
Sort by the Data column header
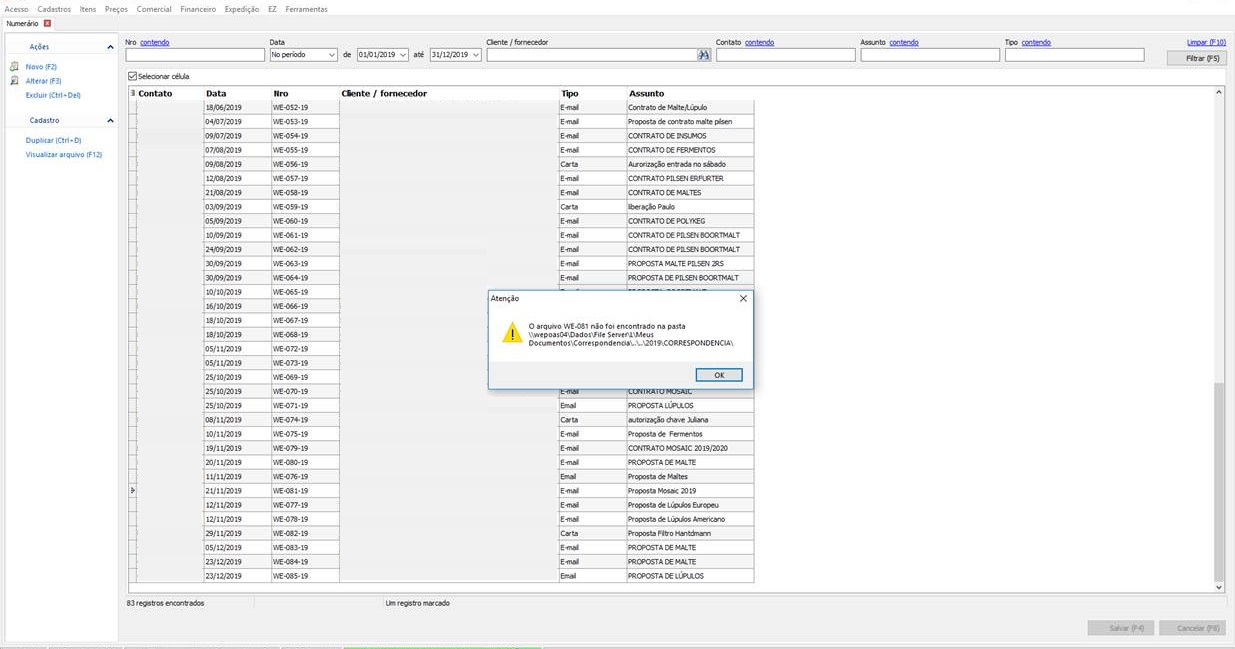[x=236, y=93]
